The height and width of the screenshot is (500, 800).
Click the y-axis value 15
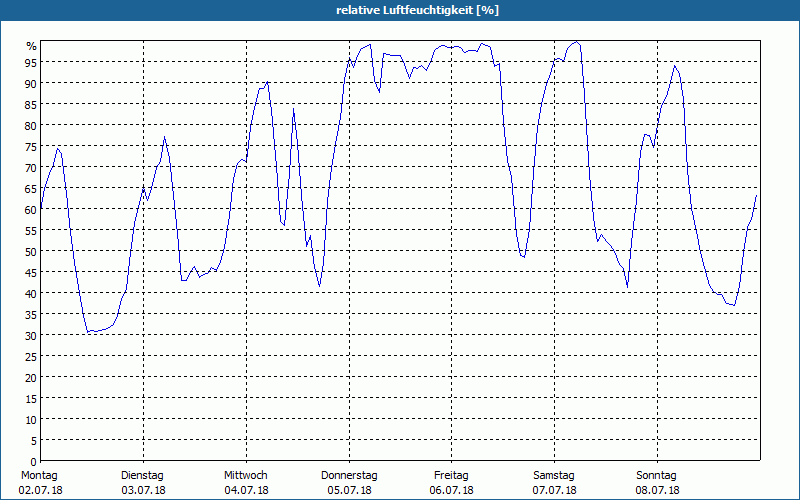pyautogui.click(x=31, y=399)
